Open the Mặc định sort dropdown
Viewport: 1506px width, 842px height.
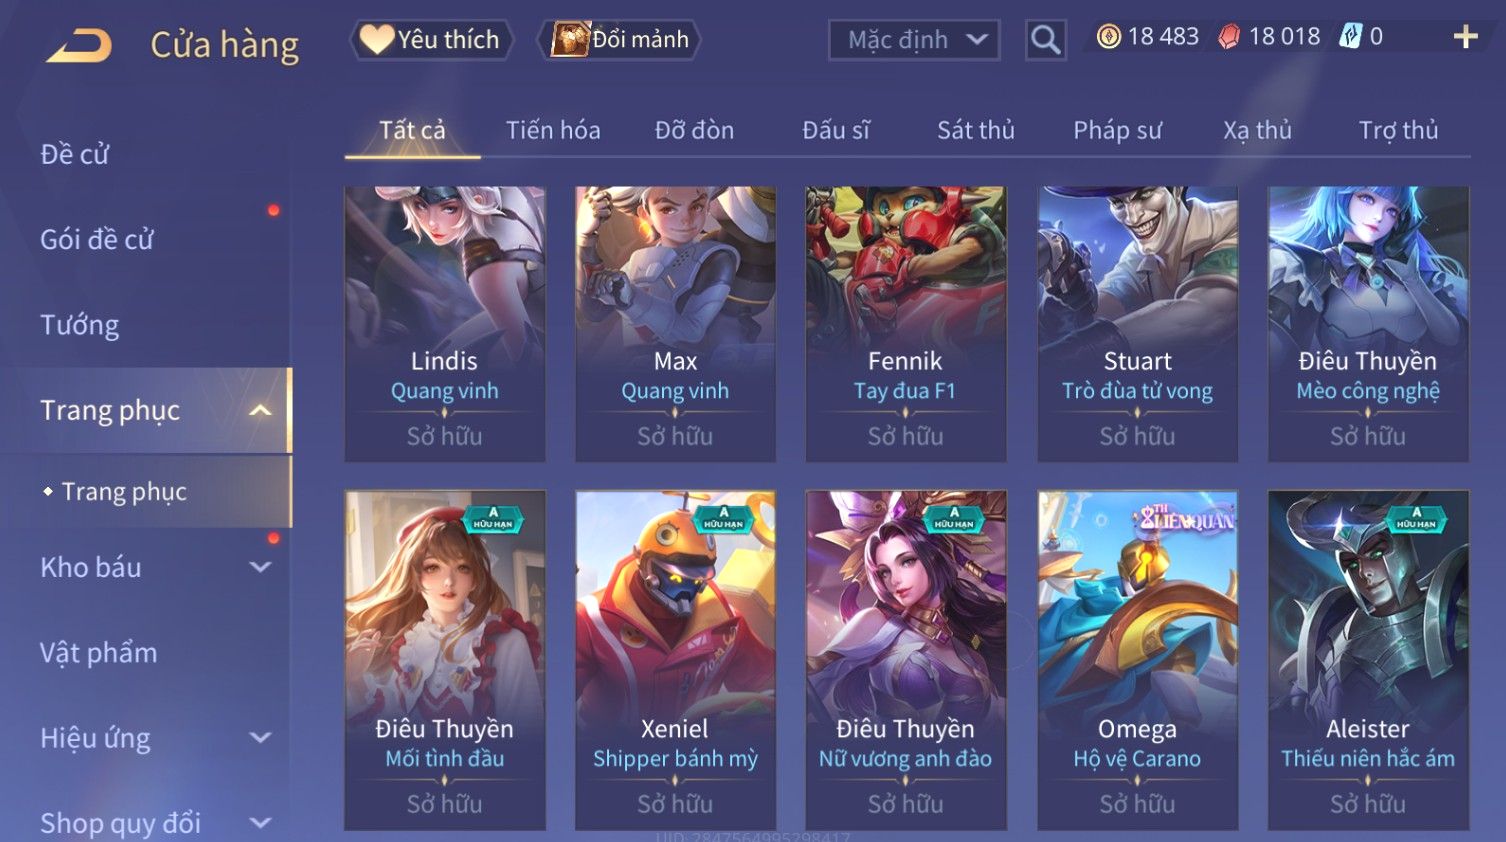[x=914, y=40]
